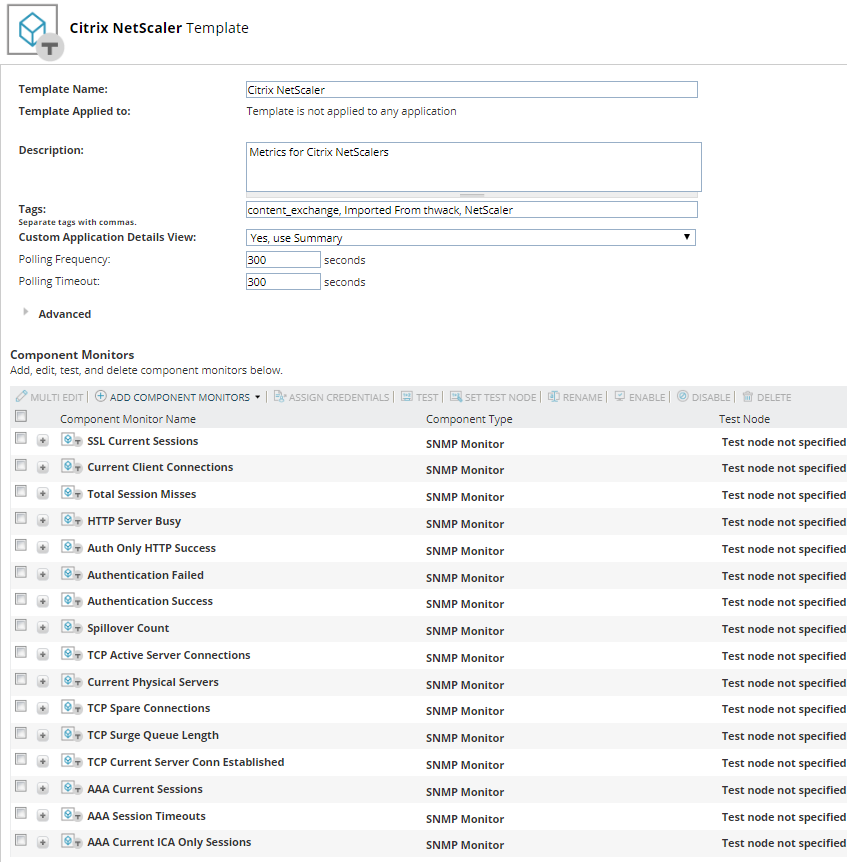This screenshot has height=862, width=847.
Task: Click the Current Client Connections monitor icon
Action: click(x=71, y=466)
